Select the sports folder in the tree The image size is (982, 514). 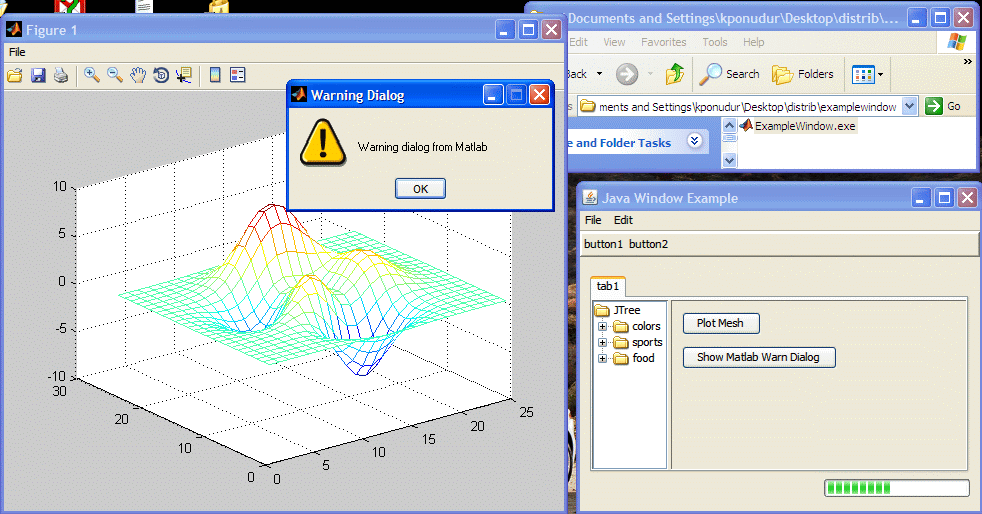(x=638, y=342)
